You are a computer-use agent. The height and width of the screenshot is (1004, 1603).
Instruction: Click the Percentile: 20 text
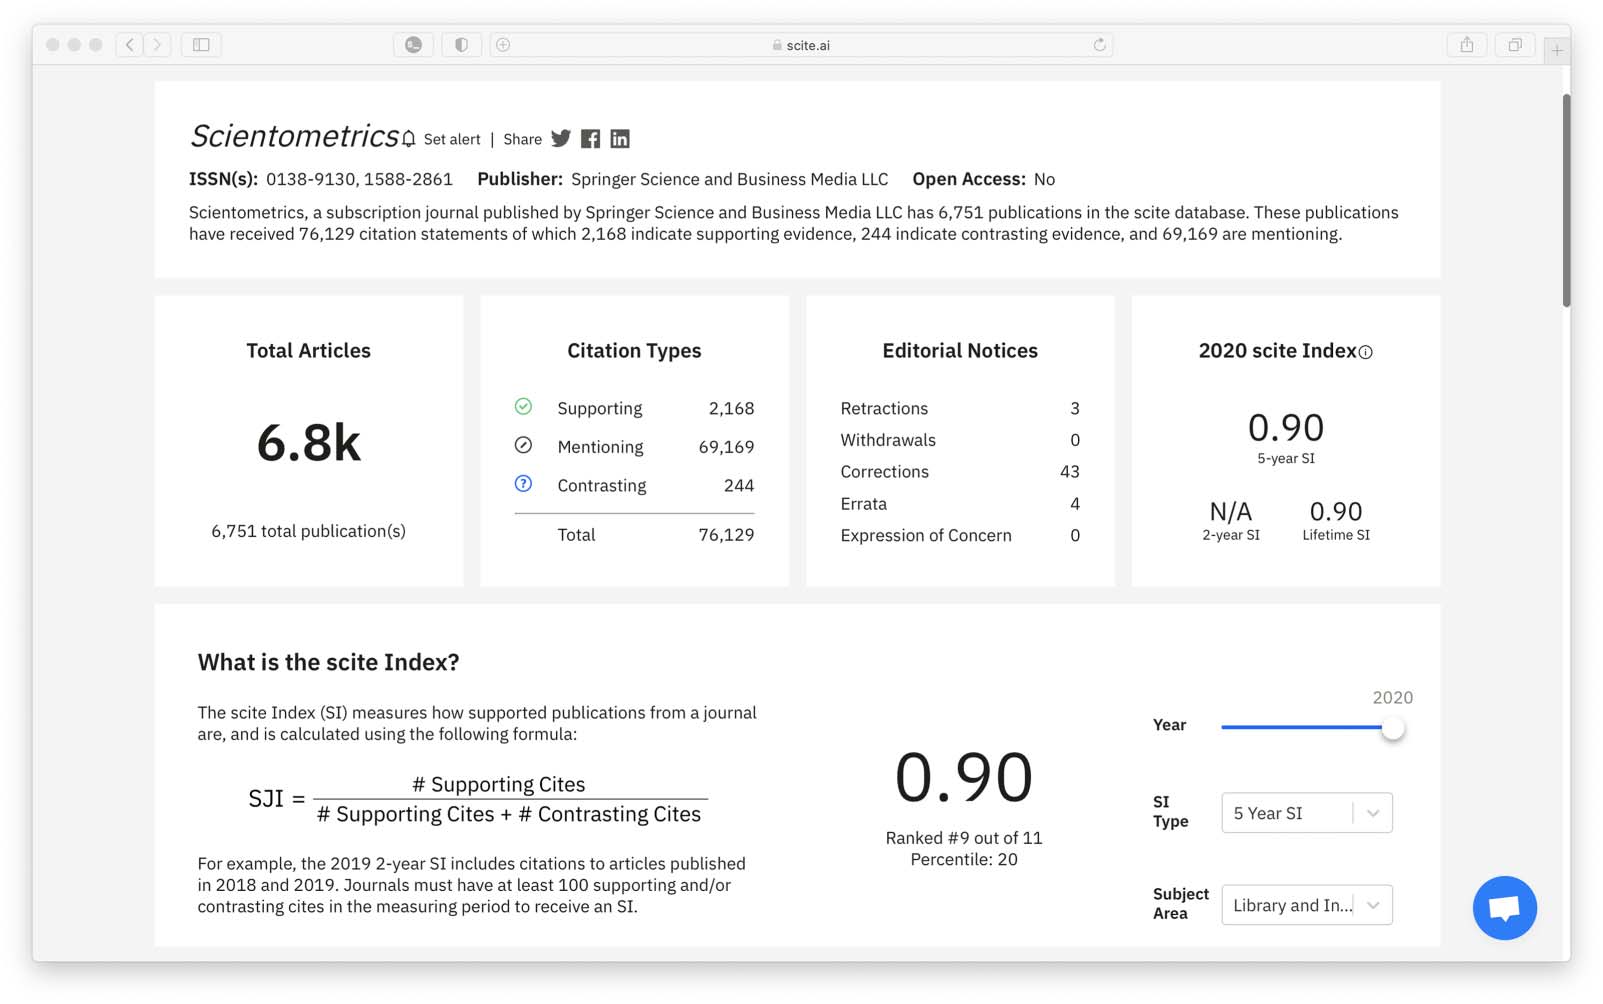point(964,860)
